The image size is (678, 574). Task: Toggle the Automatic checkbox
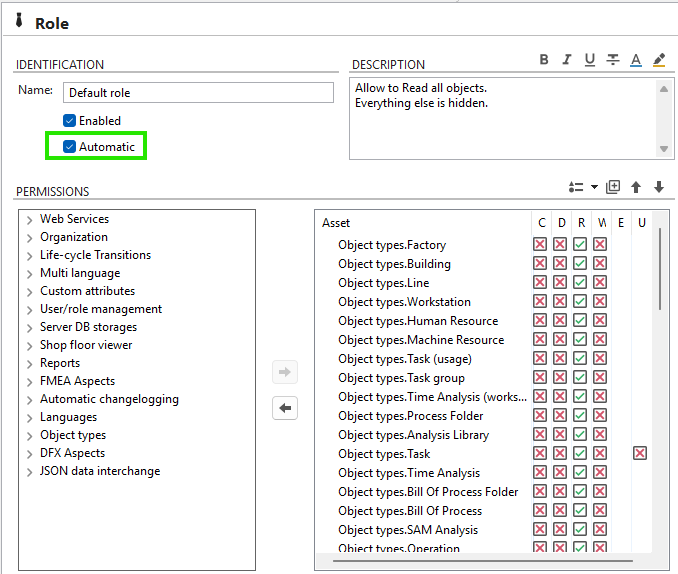point(70,147)
